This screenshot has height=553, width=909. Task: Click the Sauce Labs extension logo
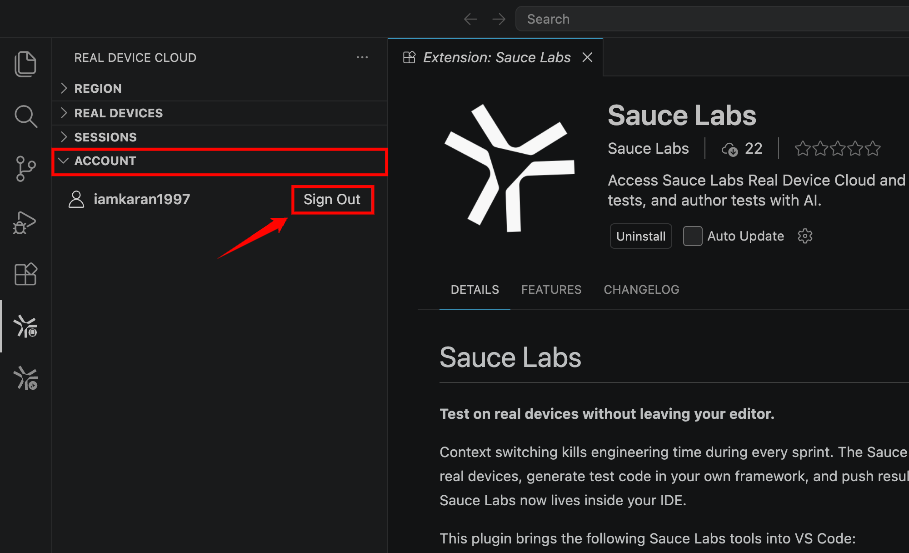tap(510, 168)
